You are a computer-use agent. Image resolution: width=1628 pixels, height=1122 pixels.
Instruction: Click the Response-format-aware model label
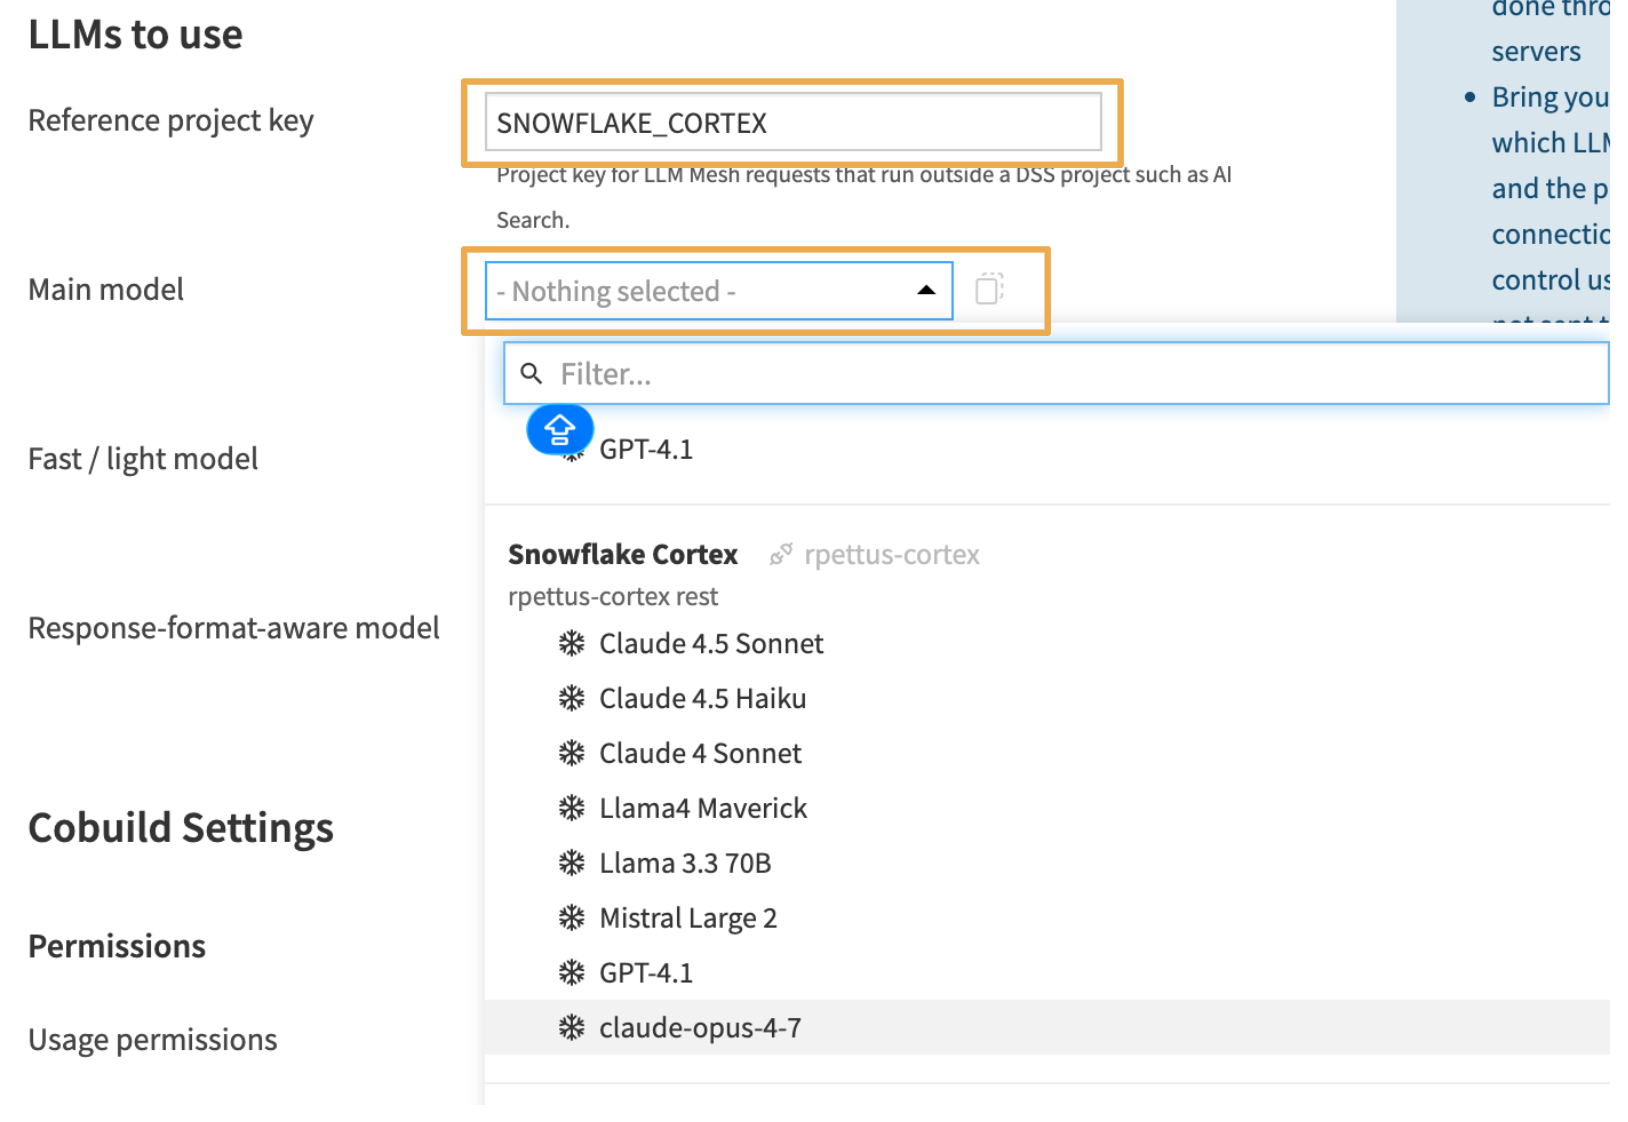[x=234, y=627]
